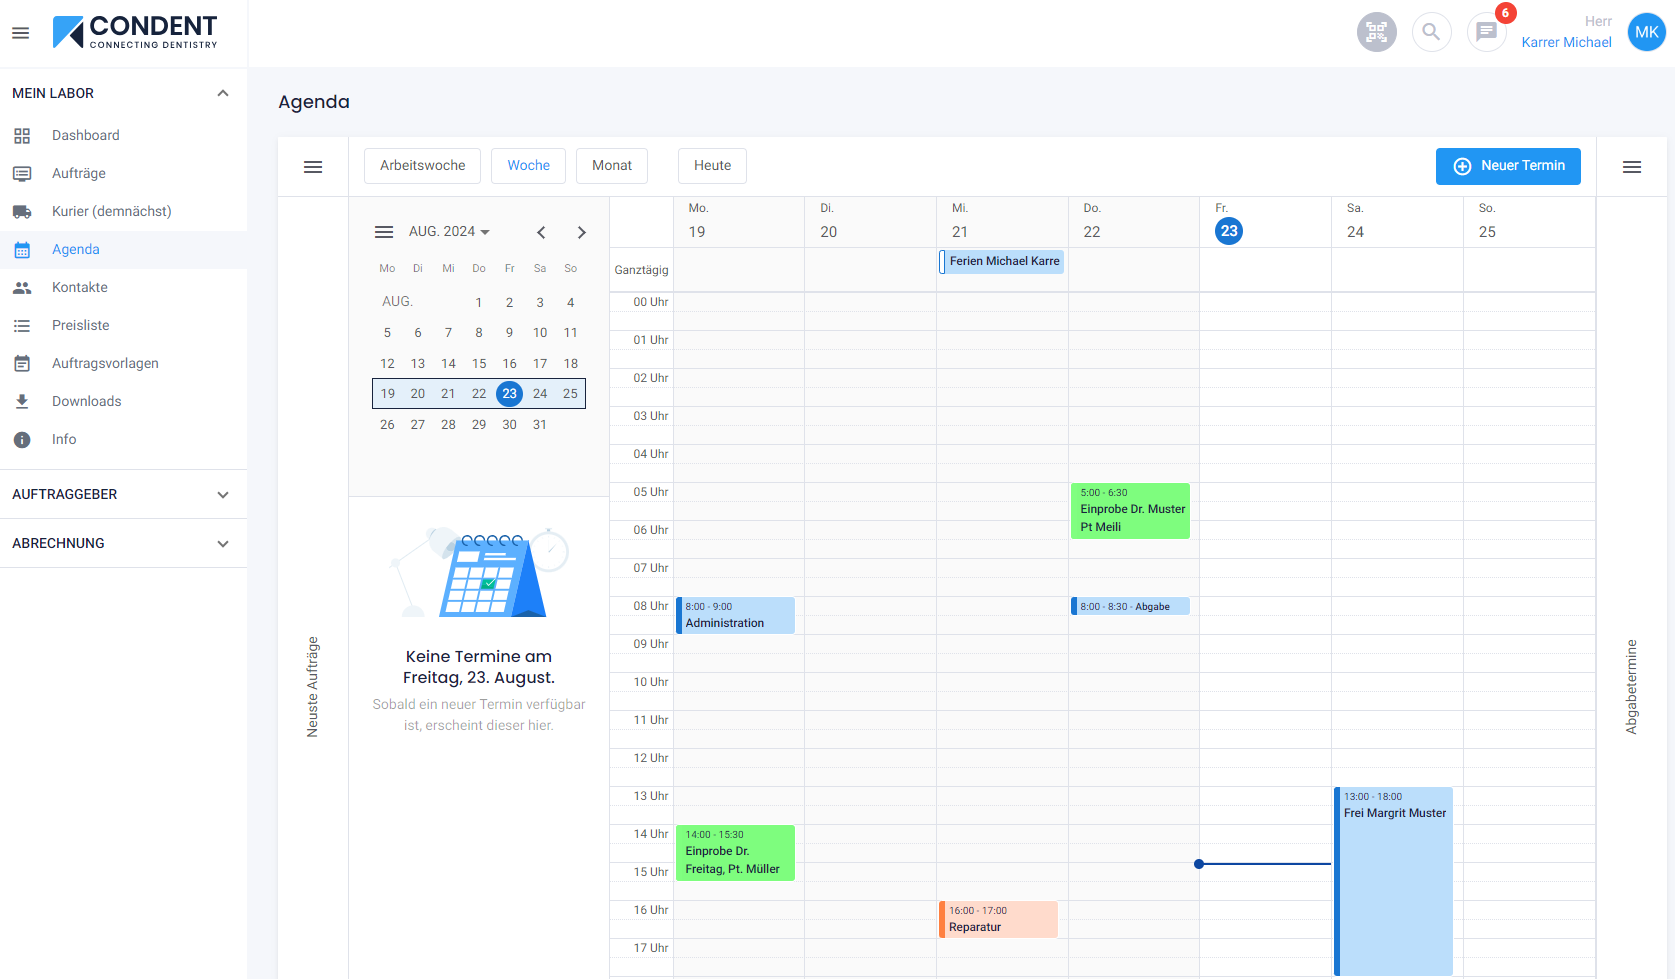Collapse the MEIN LABOR section
The width and height of the screenshot is (1675, 979).
pos(222,92)
